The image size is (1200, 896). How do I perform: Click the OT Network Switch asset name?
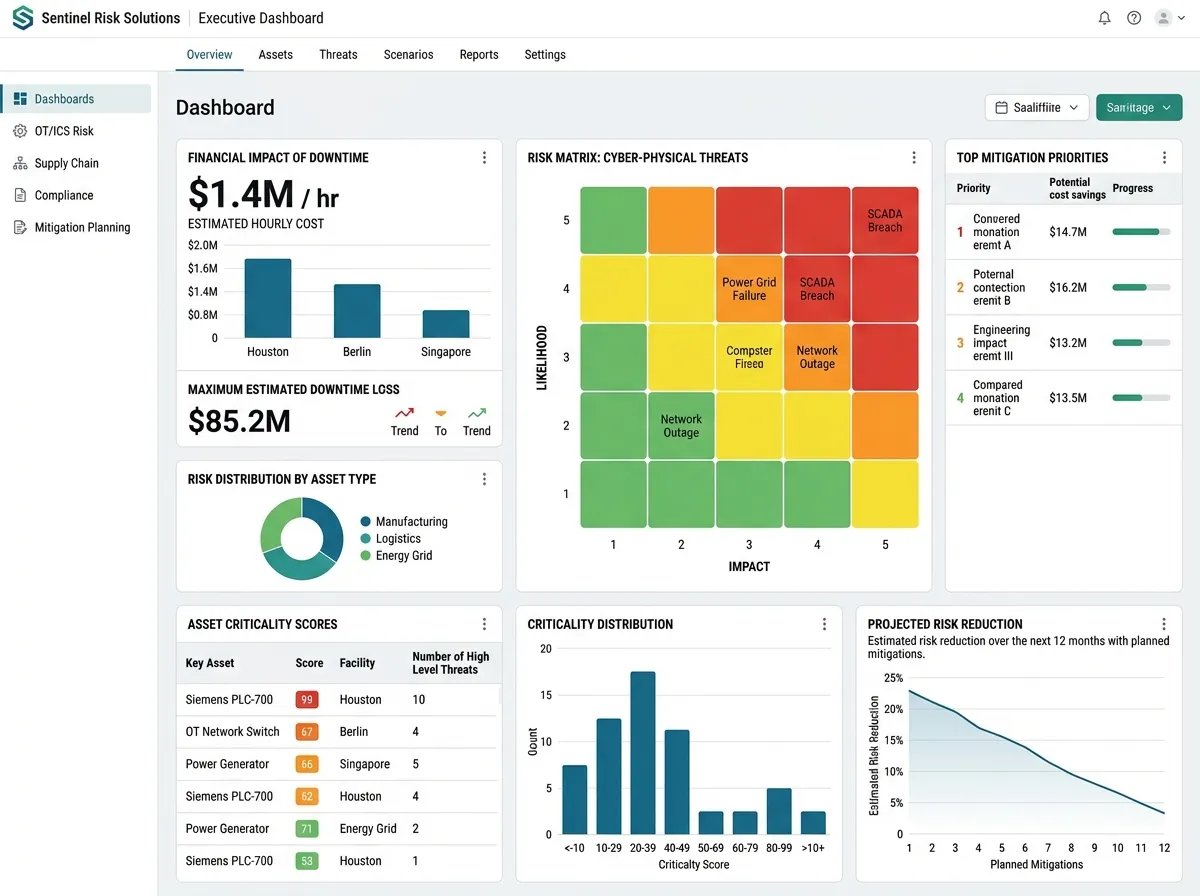[233, 732]
